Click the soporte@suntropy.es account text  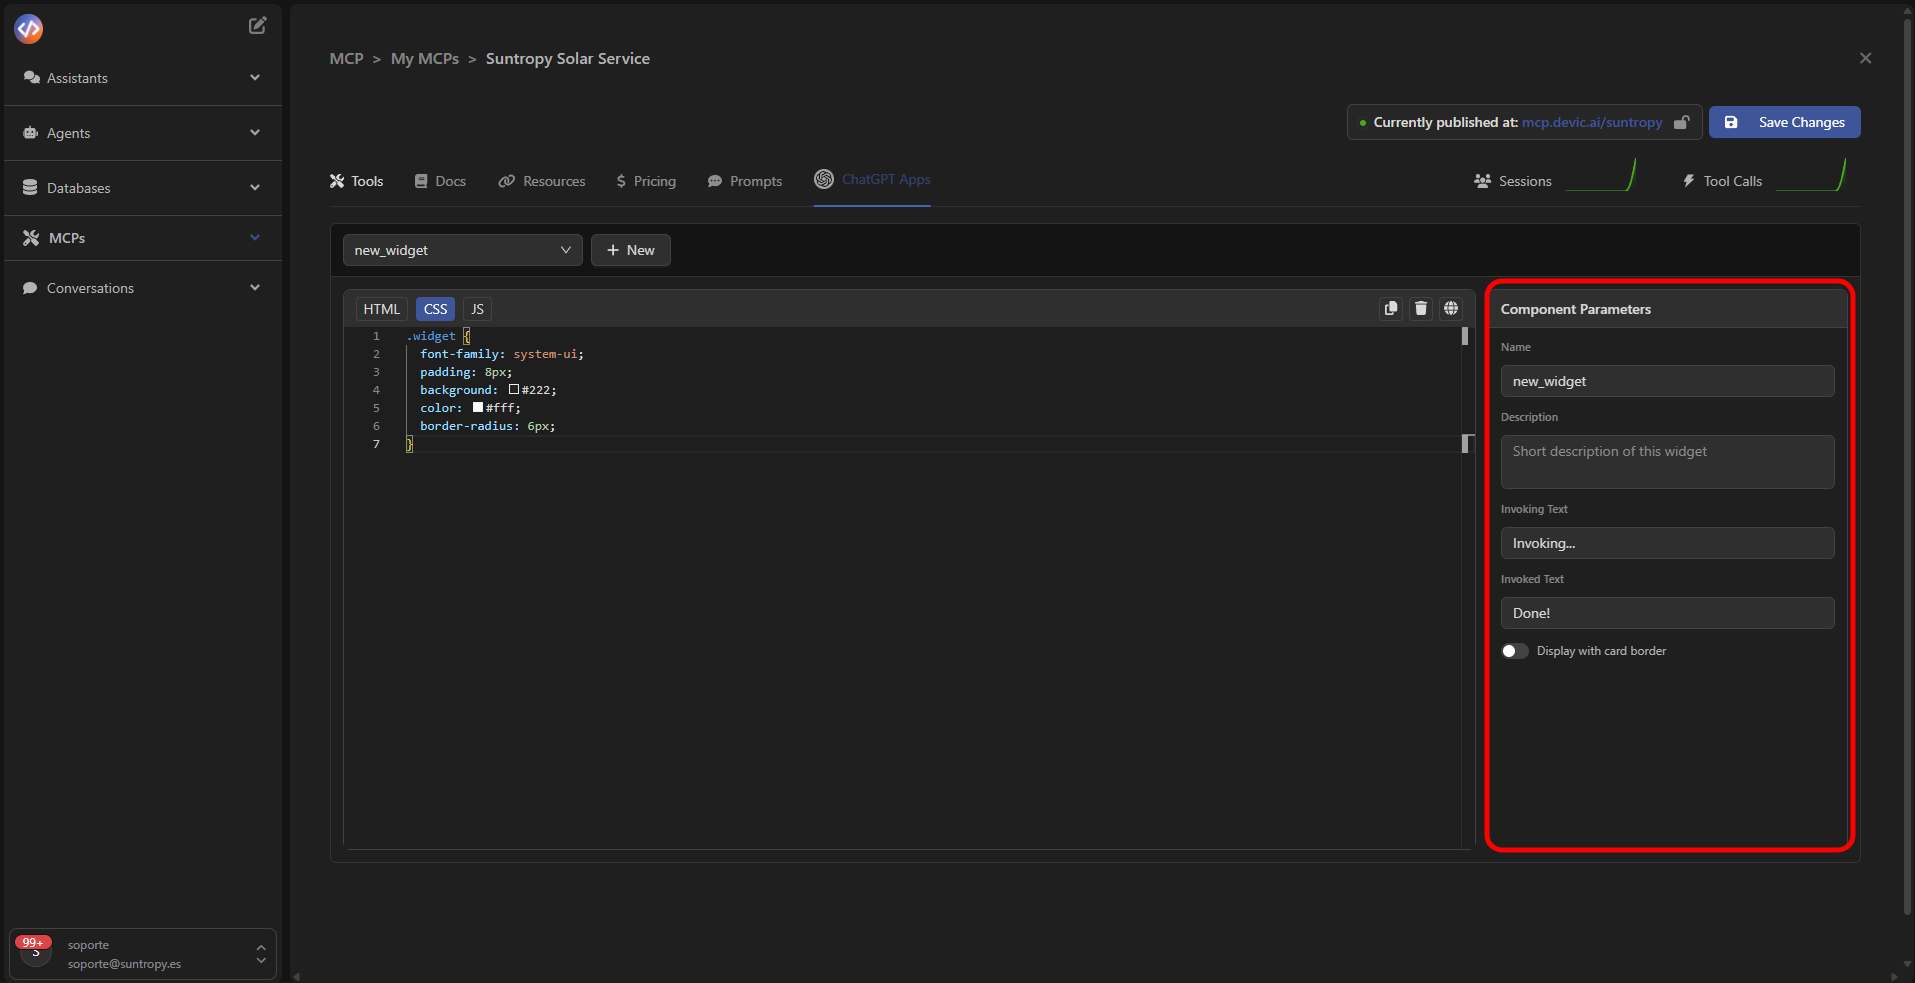click(x=124, y=964)
